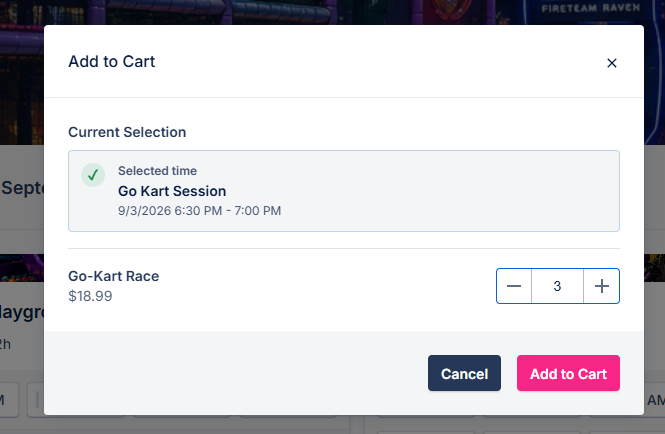Increase Go-Kart Race quantity with plus

601,286
